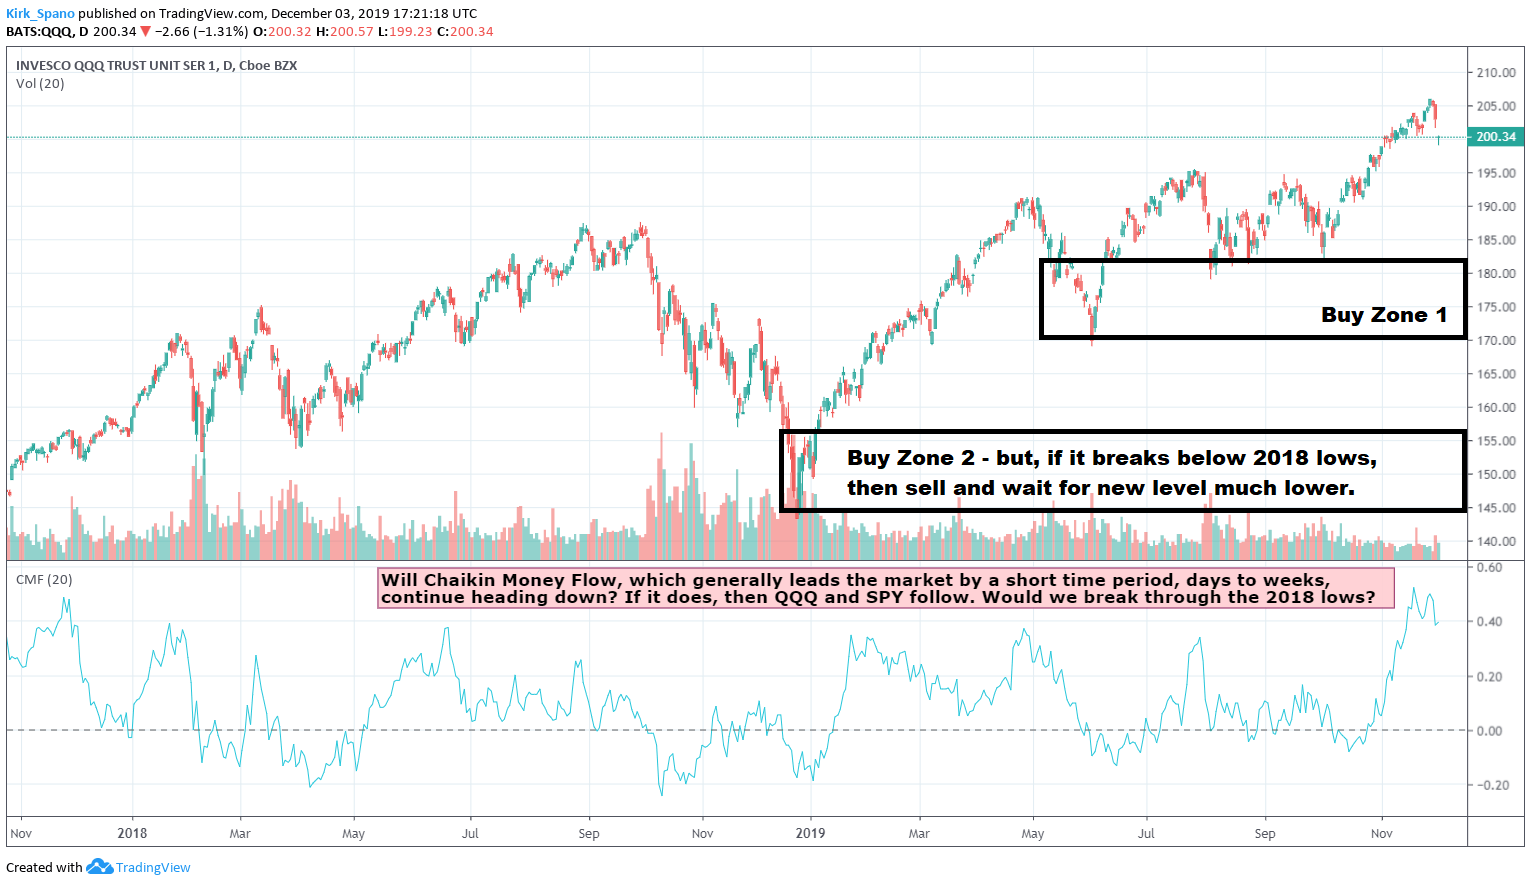Click the 0.00 CMF axis label
The image size is (1531, 885).
tap(1490, 731)
